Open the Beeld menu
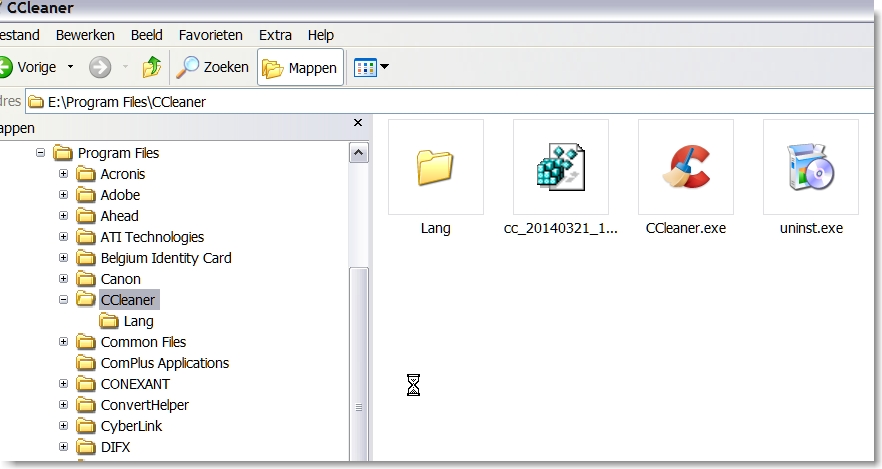Image resolution: width=882 pixels, height=469 pixels. [x=147, y=35]
